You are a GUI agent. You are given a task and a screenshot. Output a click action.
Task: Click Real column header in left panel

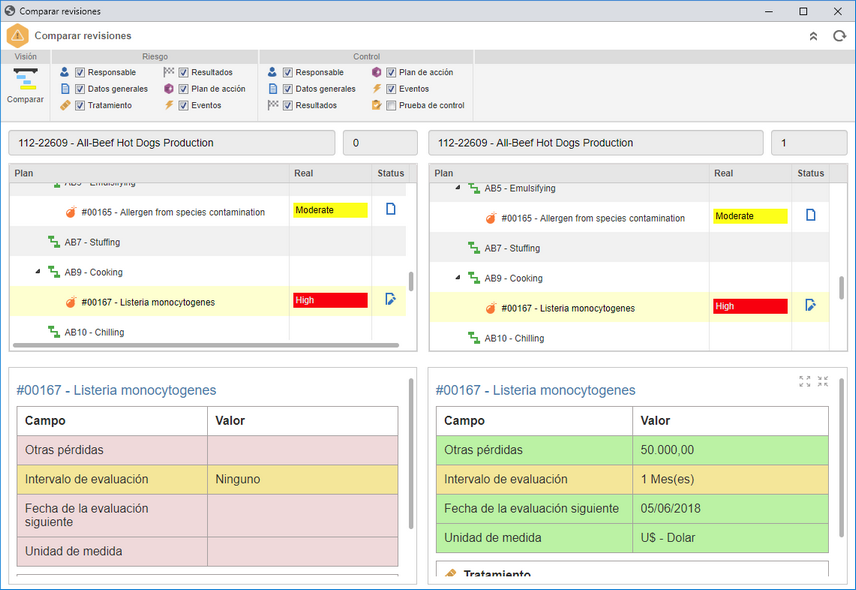(330, 173)
